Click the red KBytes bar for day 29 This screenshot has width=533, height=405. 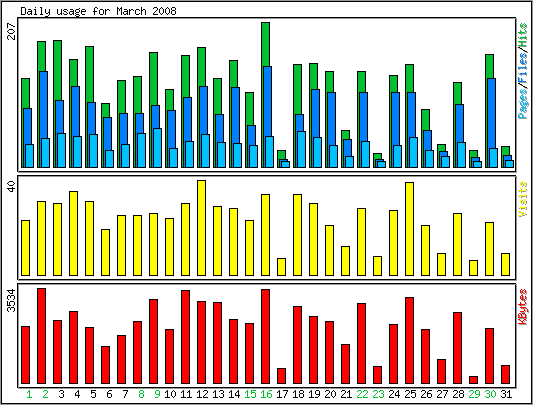[474, 380]
